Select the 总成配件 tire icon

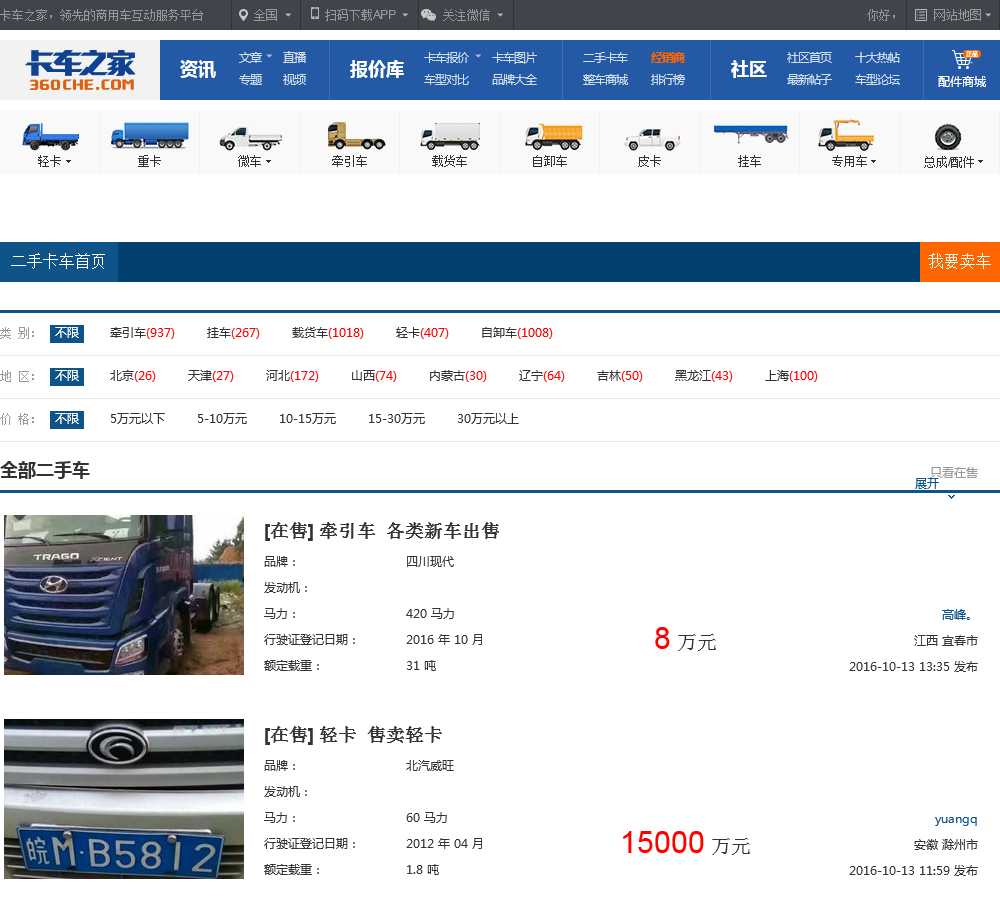point(948,137)
